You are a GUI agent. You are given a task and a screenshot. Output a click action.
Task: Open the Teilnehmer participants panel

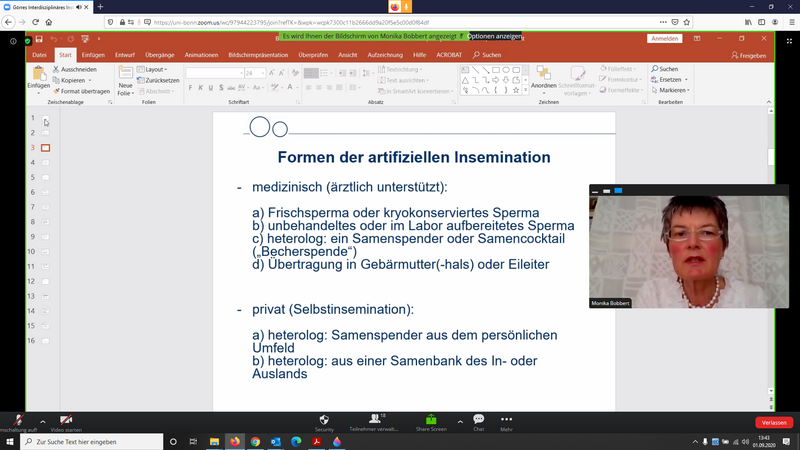[x=375, y=418]
